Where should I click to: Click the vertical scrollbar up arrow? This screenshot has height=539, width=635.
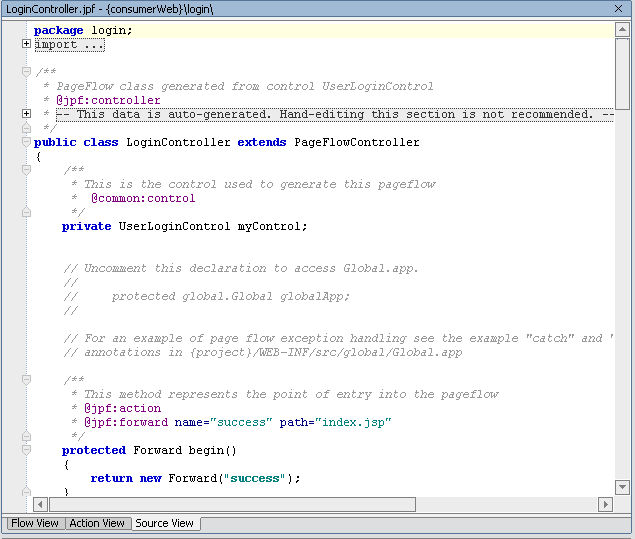coord(622,29)
